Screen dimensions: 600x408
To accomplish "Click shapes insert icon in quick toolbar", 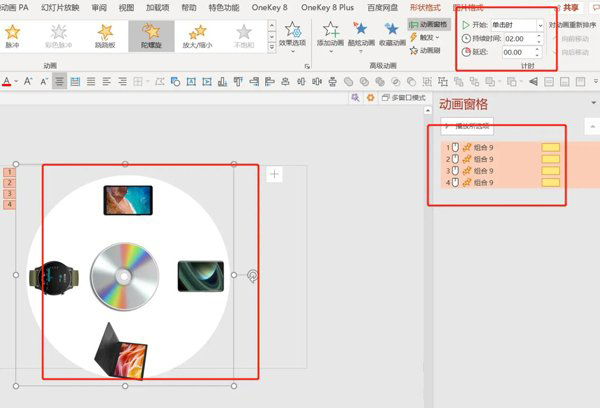I will [x=175, y=82].
